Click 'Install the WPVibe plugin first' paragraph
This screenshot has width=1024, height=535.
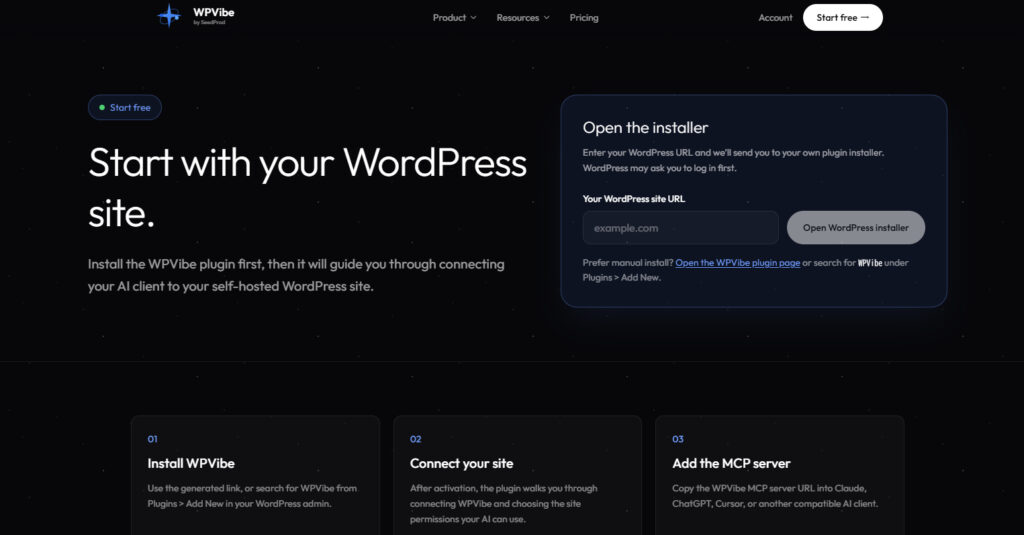tap(296, 275)
